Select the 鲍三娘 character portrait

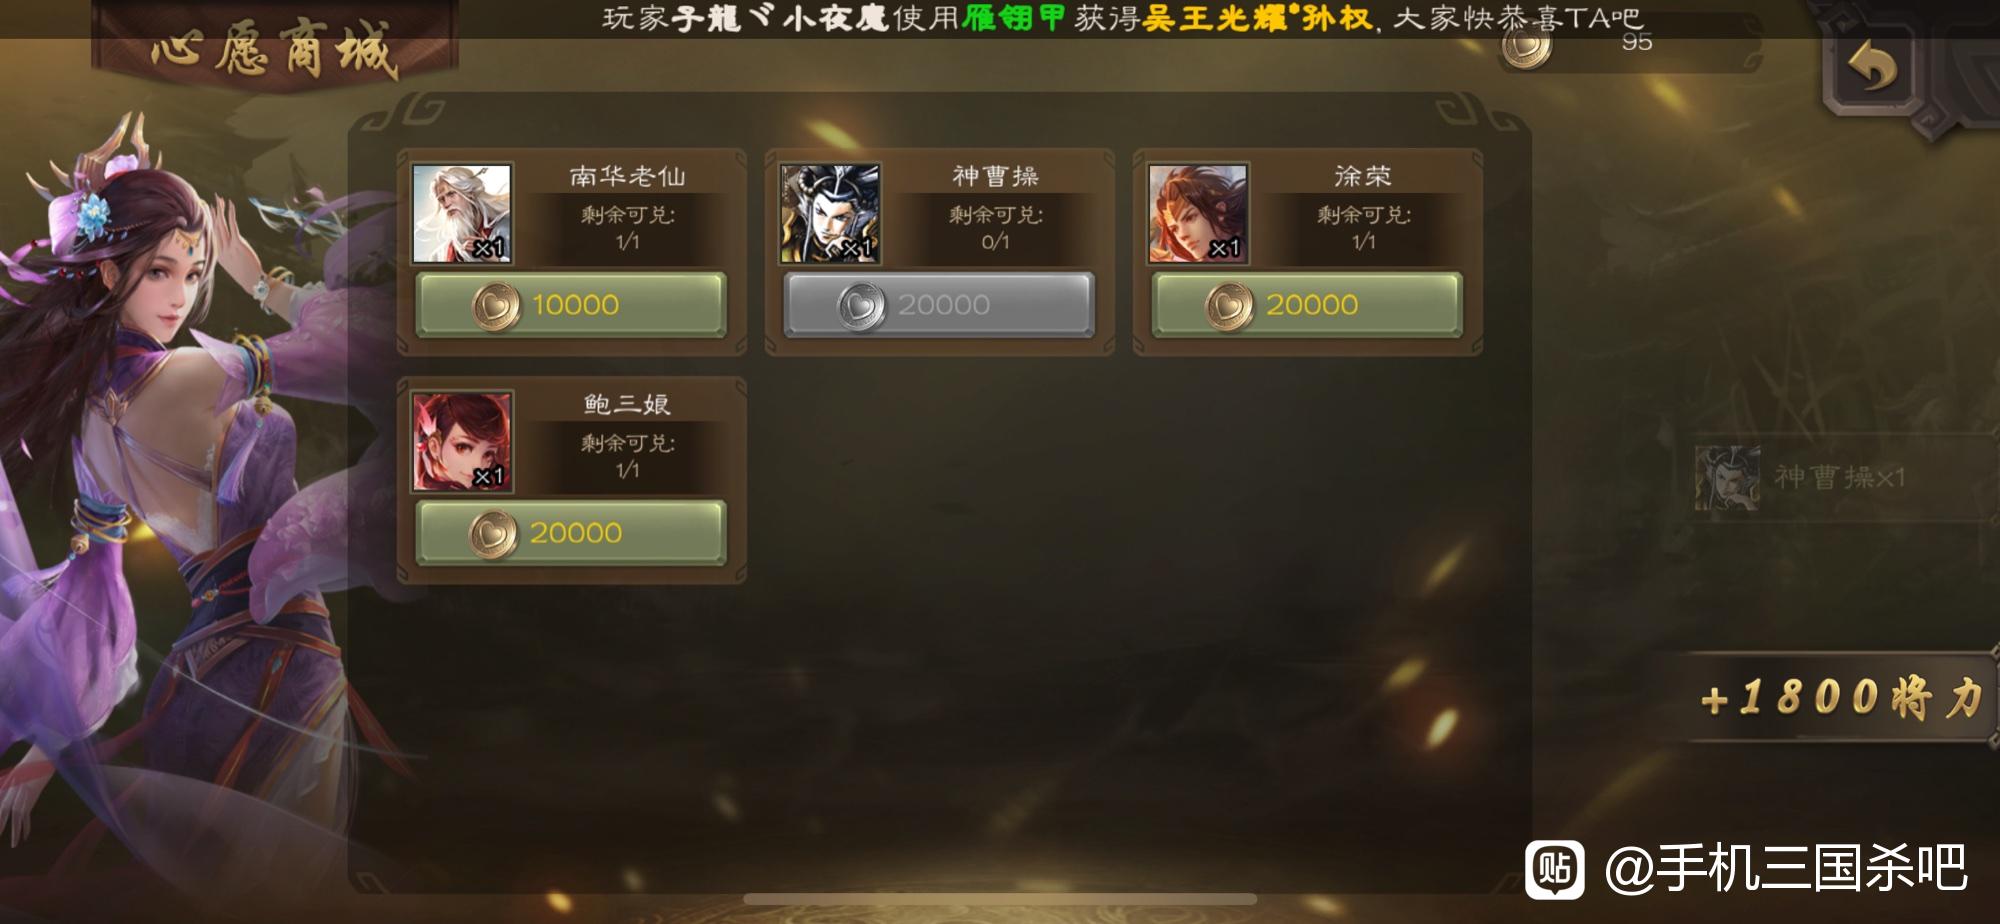pos(462,441)
